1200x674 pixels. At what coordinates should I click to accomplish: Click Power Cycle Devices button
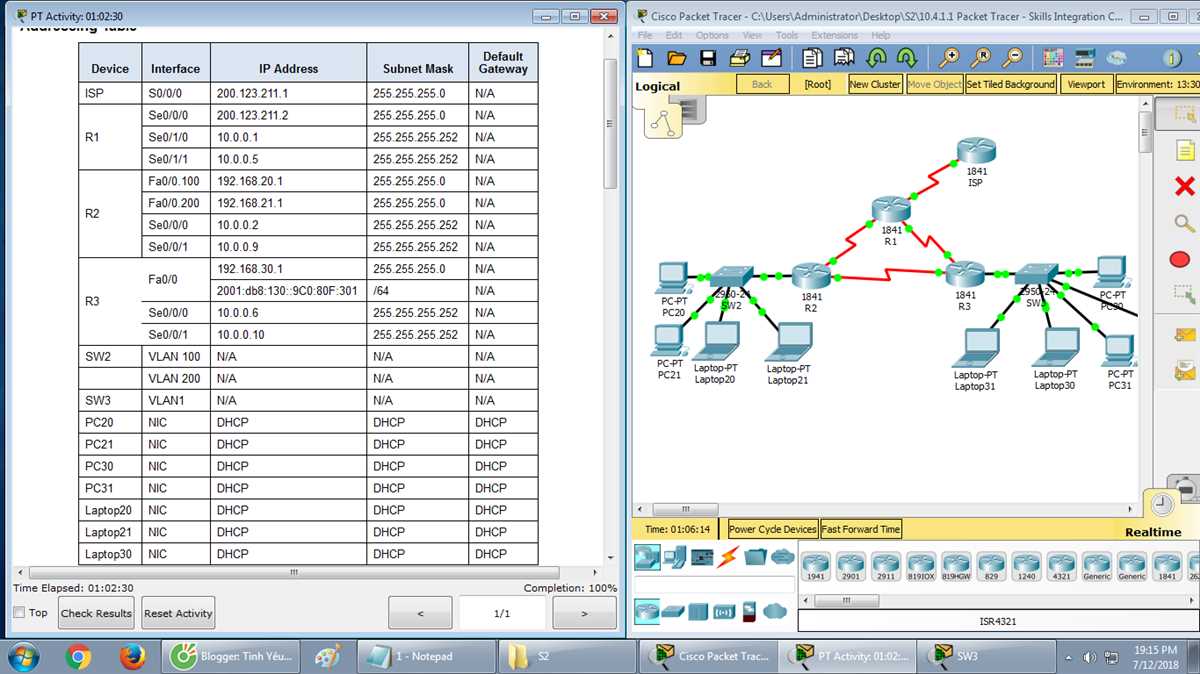point(772,529)
